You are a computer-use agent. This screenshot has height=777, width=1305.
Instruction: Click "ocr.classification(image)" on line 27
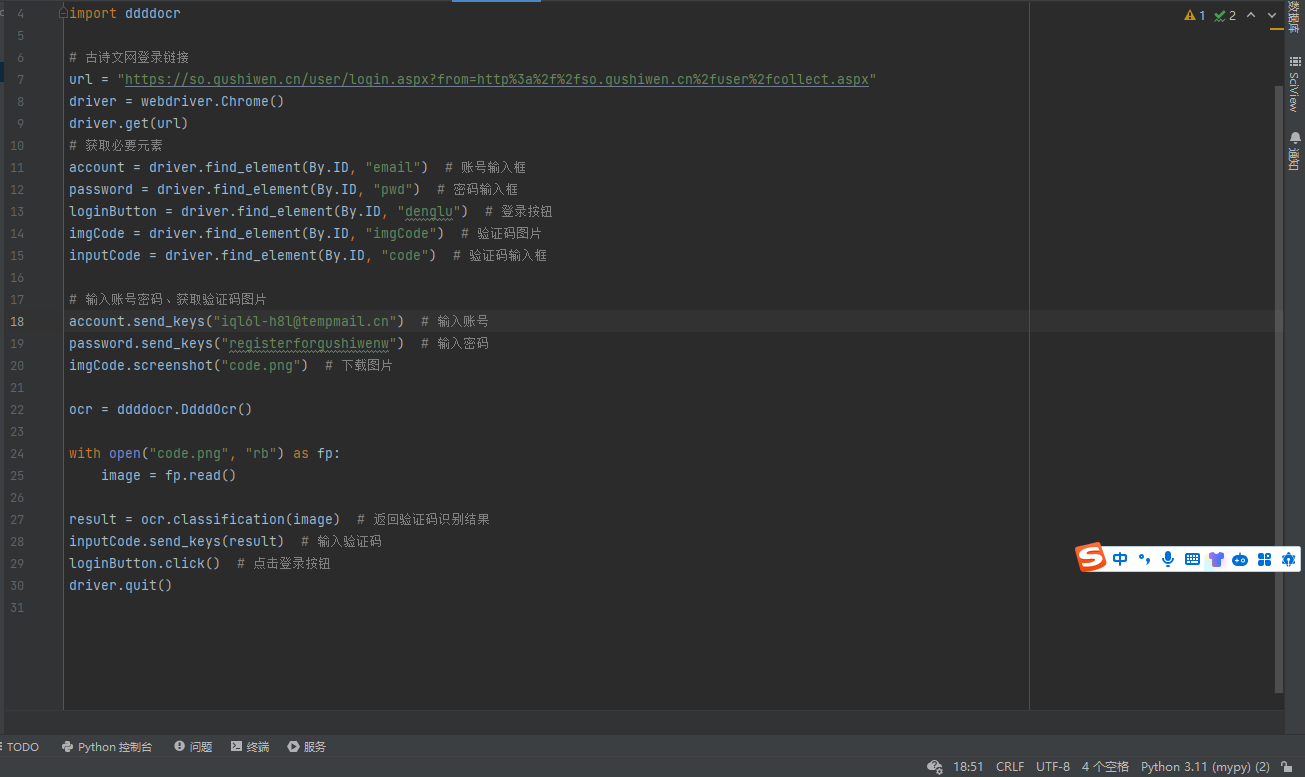[241, 519]
